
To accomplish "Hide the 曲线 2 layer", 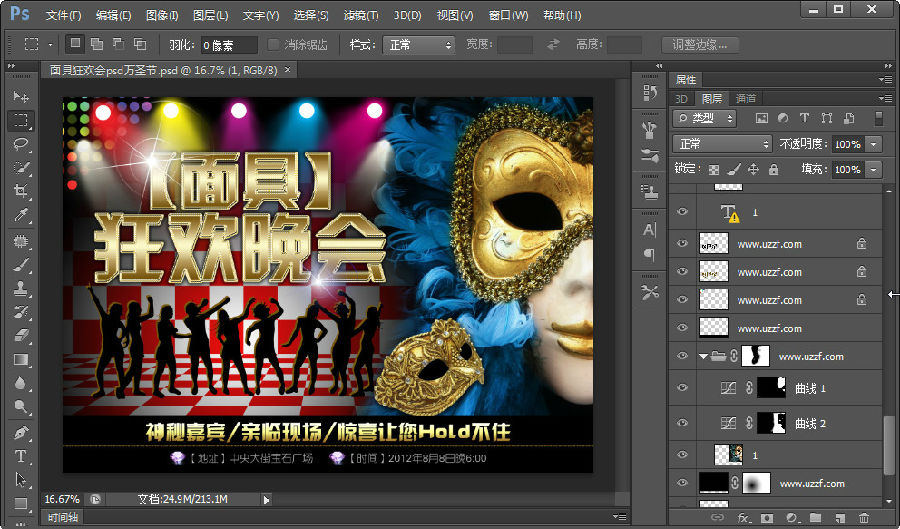I will (682, 423).
